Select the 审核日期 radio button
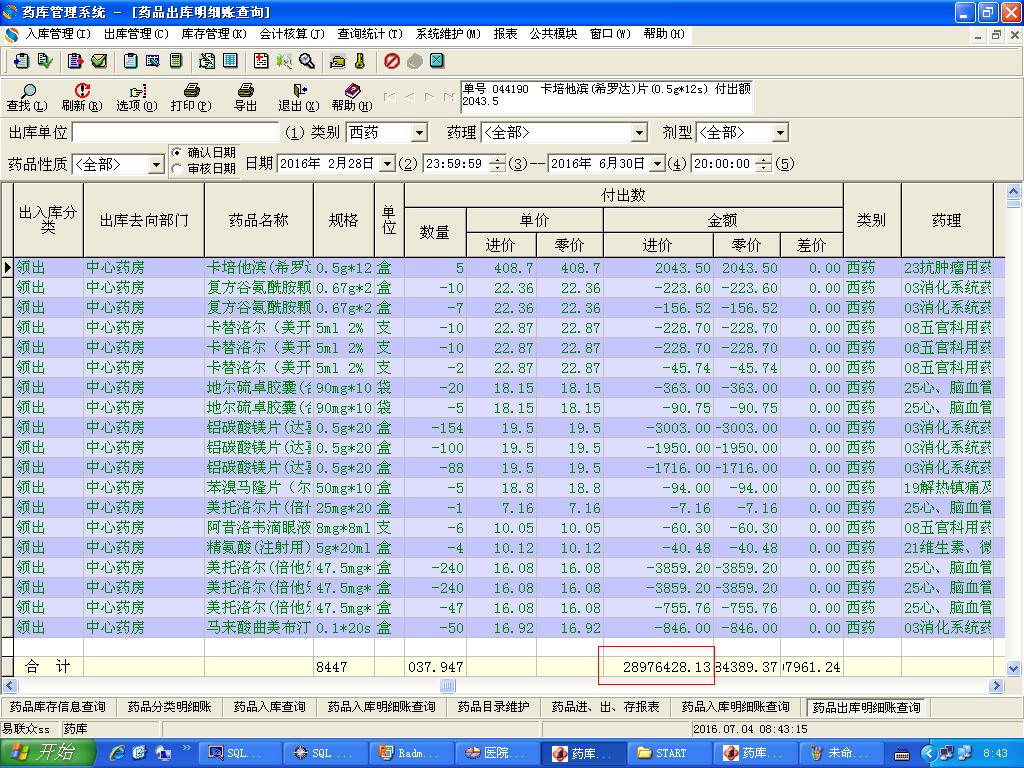The height and width of the screenshot is (768, 1024). point(177,168)
